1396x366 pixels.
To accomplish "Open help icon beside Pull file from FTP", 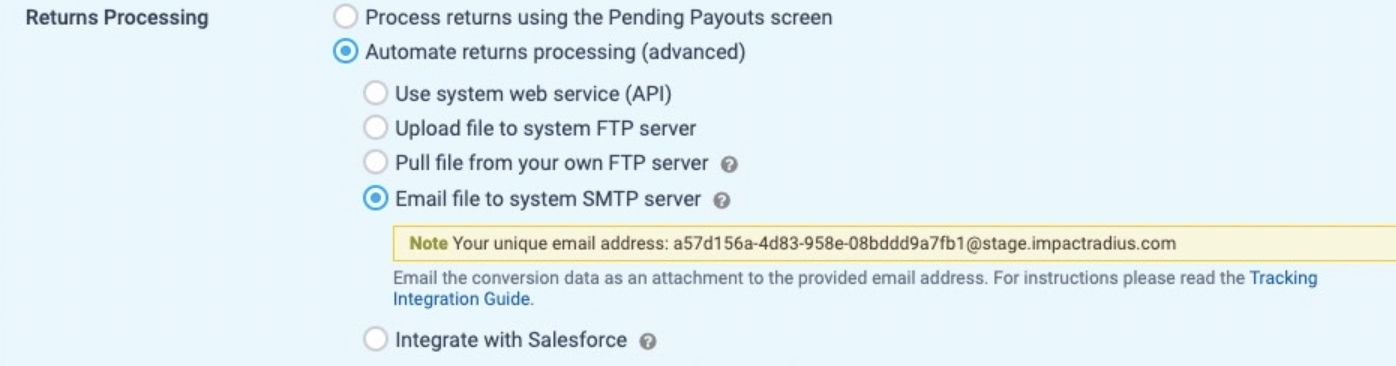I will point(729,164).
